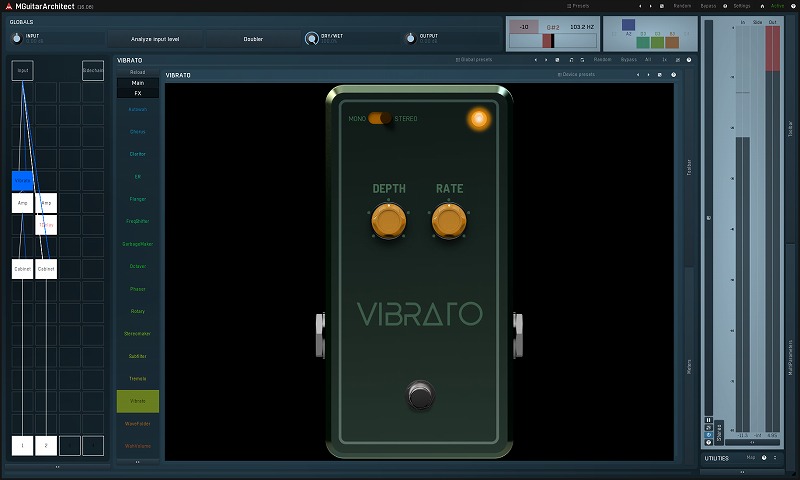This screenshot has height=480, width=800.
Task: Select the blue A2 preset slot square
Action: click(x=628, y=25)
